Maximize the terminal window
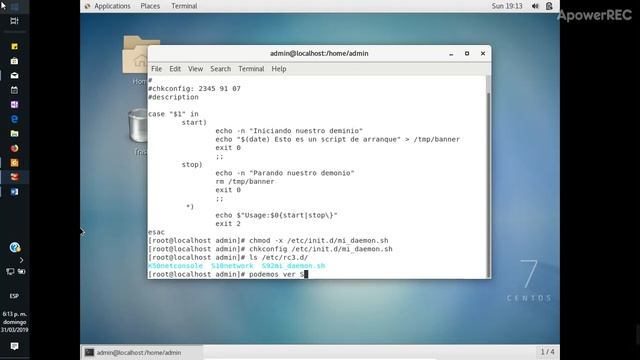The image size is (640, 360). pyautogui.click(x=467, y=53)
